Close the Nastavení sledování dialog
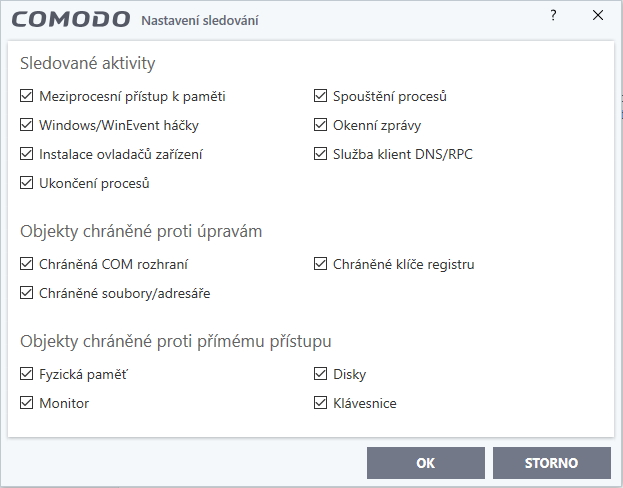The image size is (623, 488). click(598, 16)
